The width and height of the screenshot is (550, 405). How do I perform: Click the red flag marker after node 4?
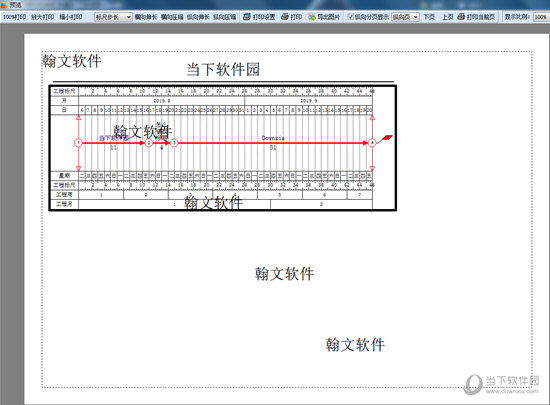tap(386, 138)
